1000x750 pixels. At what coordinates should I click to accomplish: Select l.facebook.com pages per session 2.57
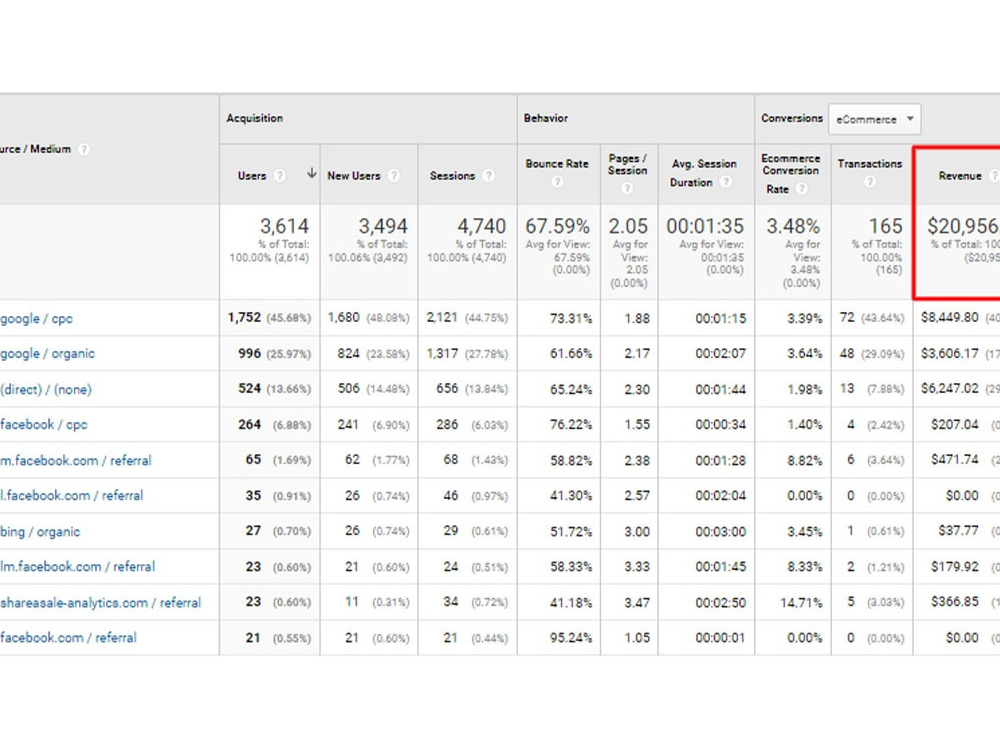click(x=637, y=496)
